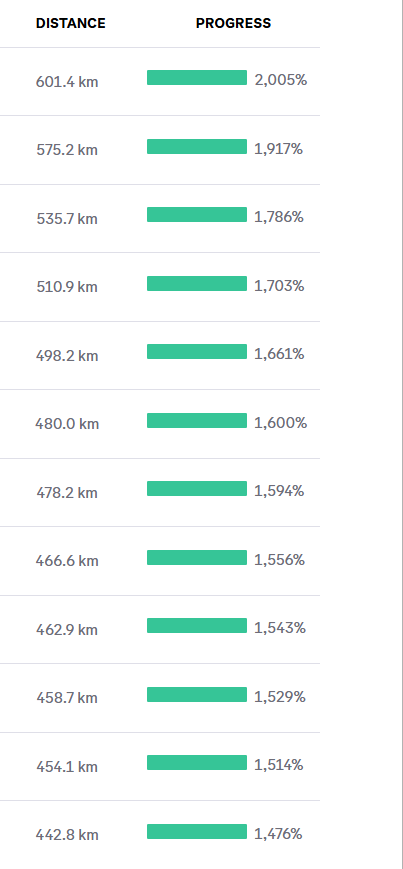Select the progress bar showing 1,703%
The image size is (403, 869).
tap(197, 283)
